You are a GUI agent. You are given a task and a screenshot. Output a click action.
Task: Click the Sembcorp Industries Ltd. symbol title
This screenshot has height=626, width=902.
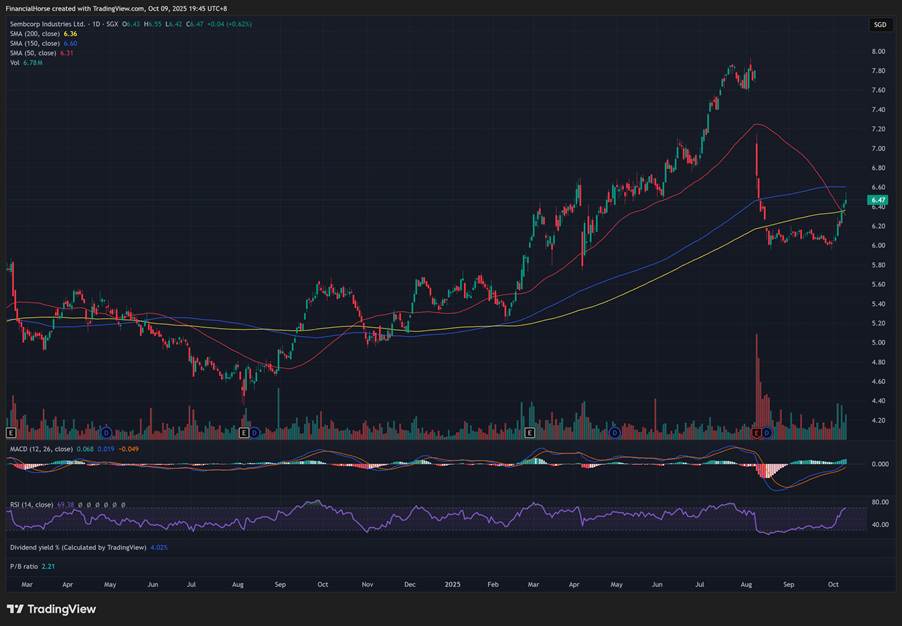coord(50,23)
